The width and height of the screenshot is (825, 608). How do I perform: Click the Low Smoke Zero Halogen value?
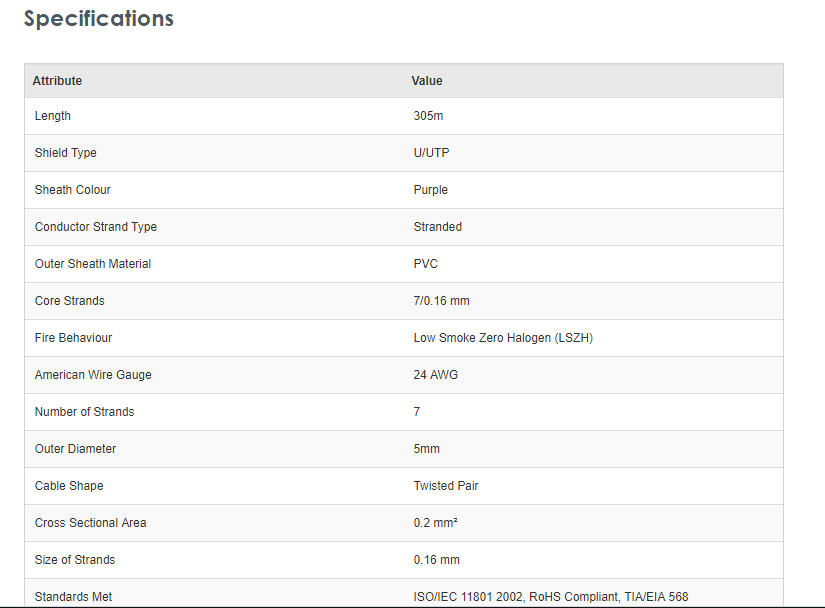(503, 338)
